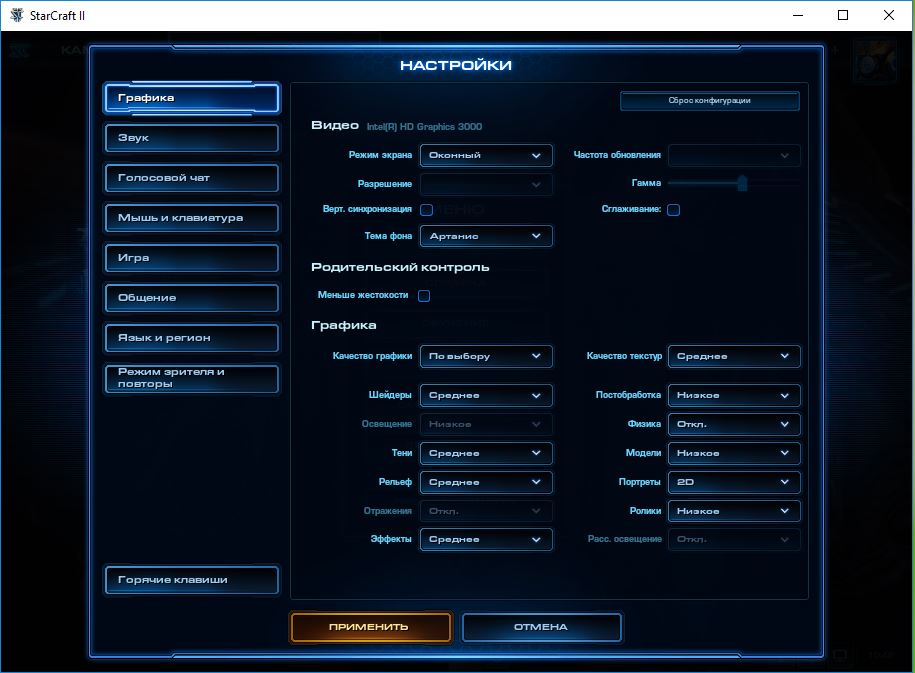Open the Графика settings tab

(x=192, y=98)
